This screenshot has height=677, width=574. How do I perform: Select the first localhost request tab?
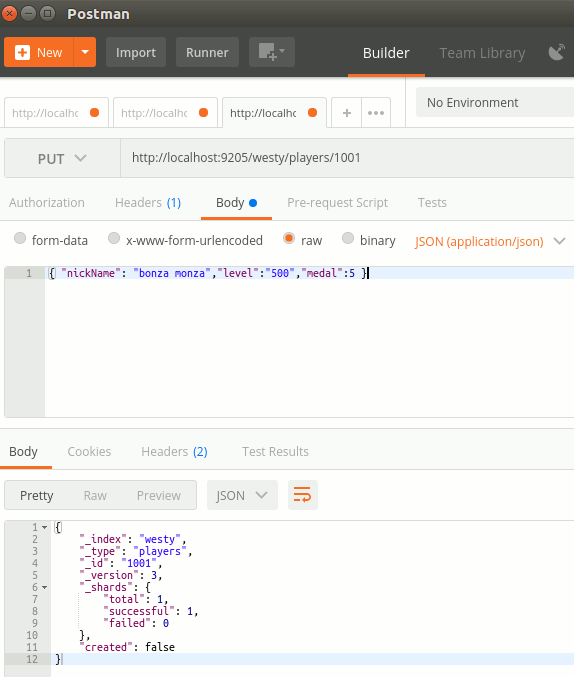[56, 113]
